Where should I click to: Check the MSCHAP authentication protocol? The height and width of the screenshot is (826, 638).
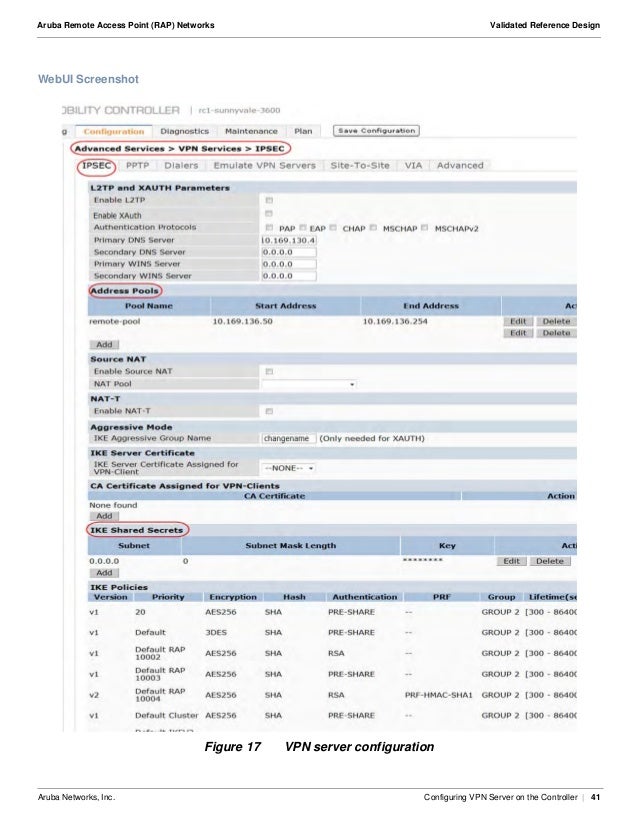373,228
